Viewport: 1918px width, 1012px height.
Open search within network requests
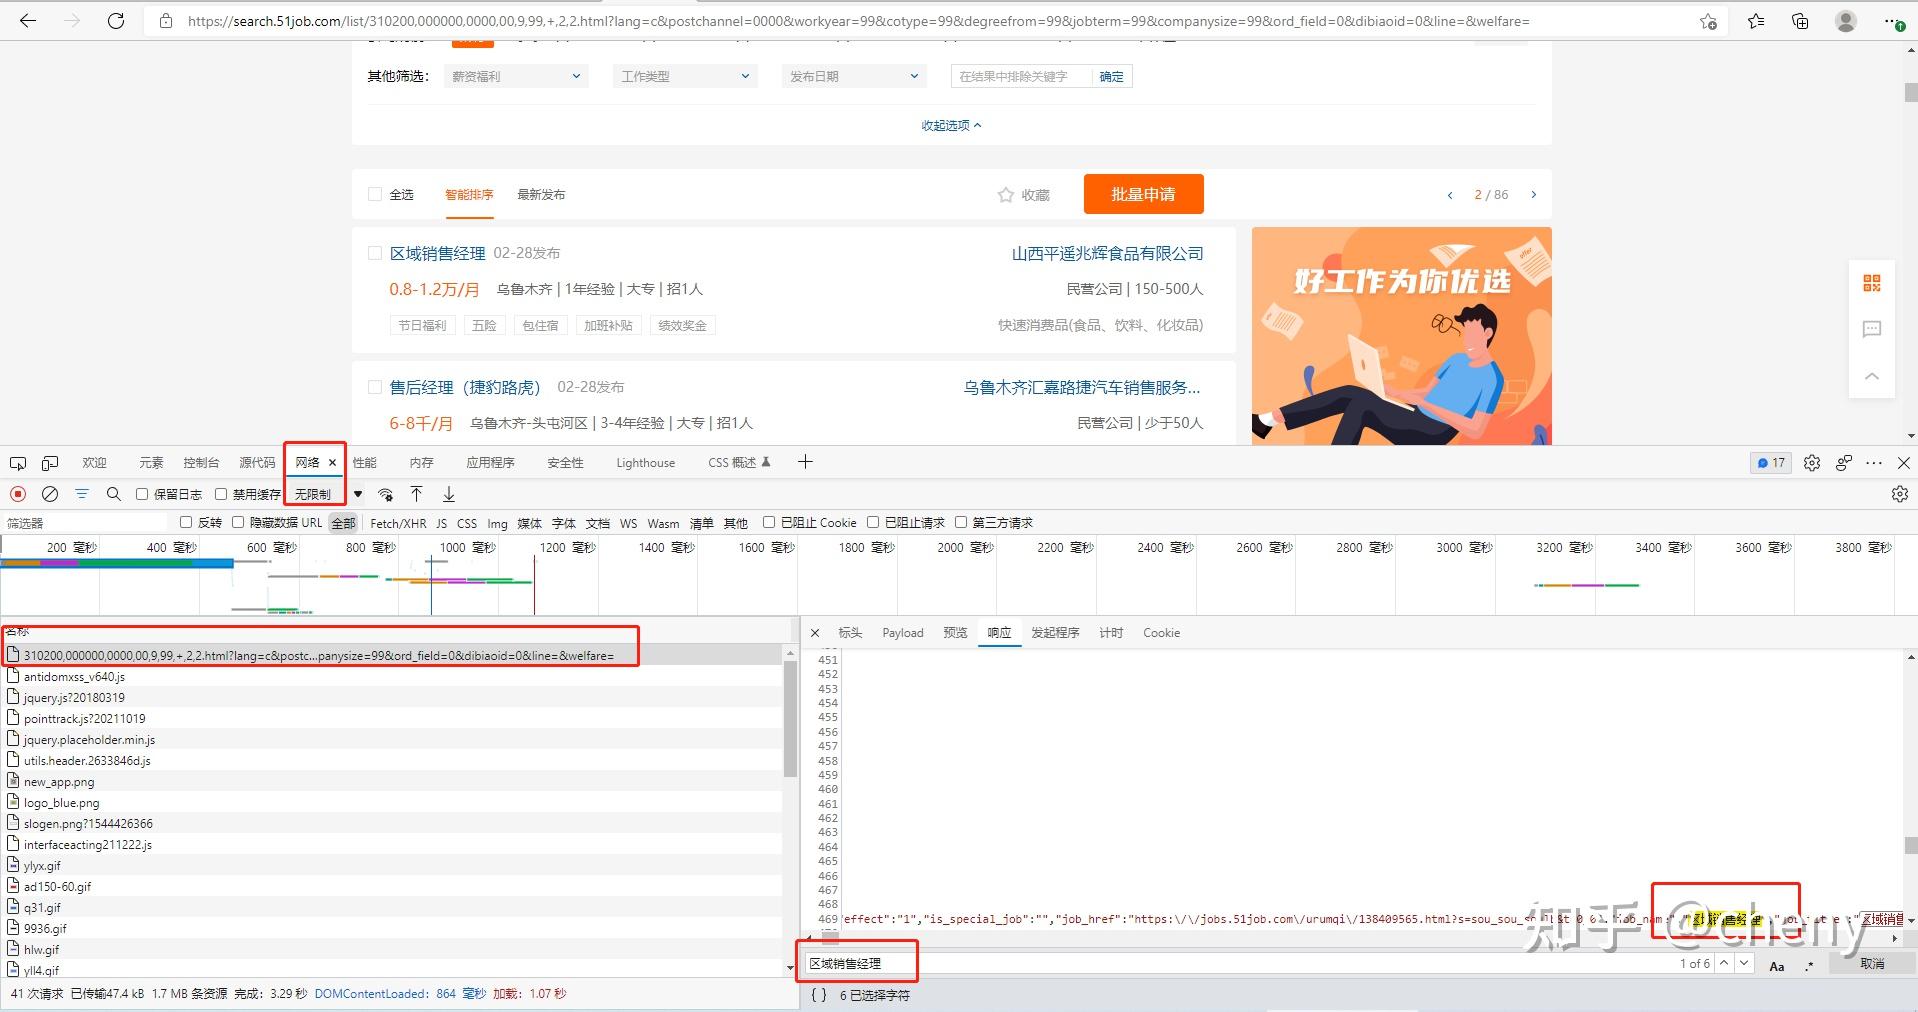click(x=113, y=493)
